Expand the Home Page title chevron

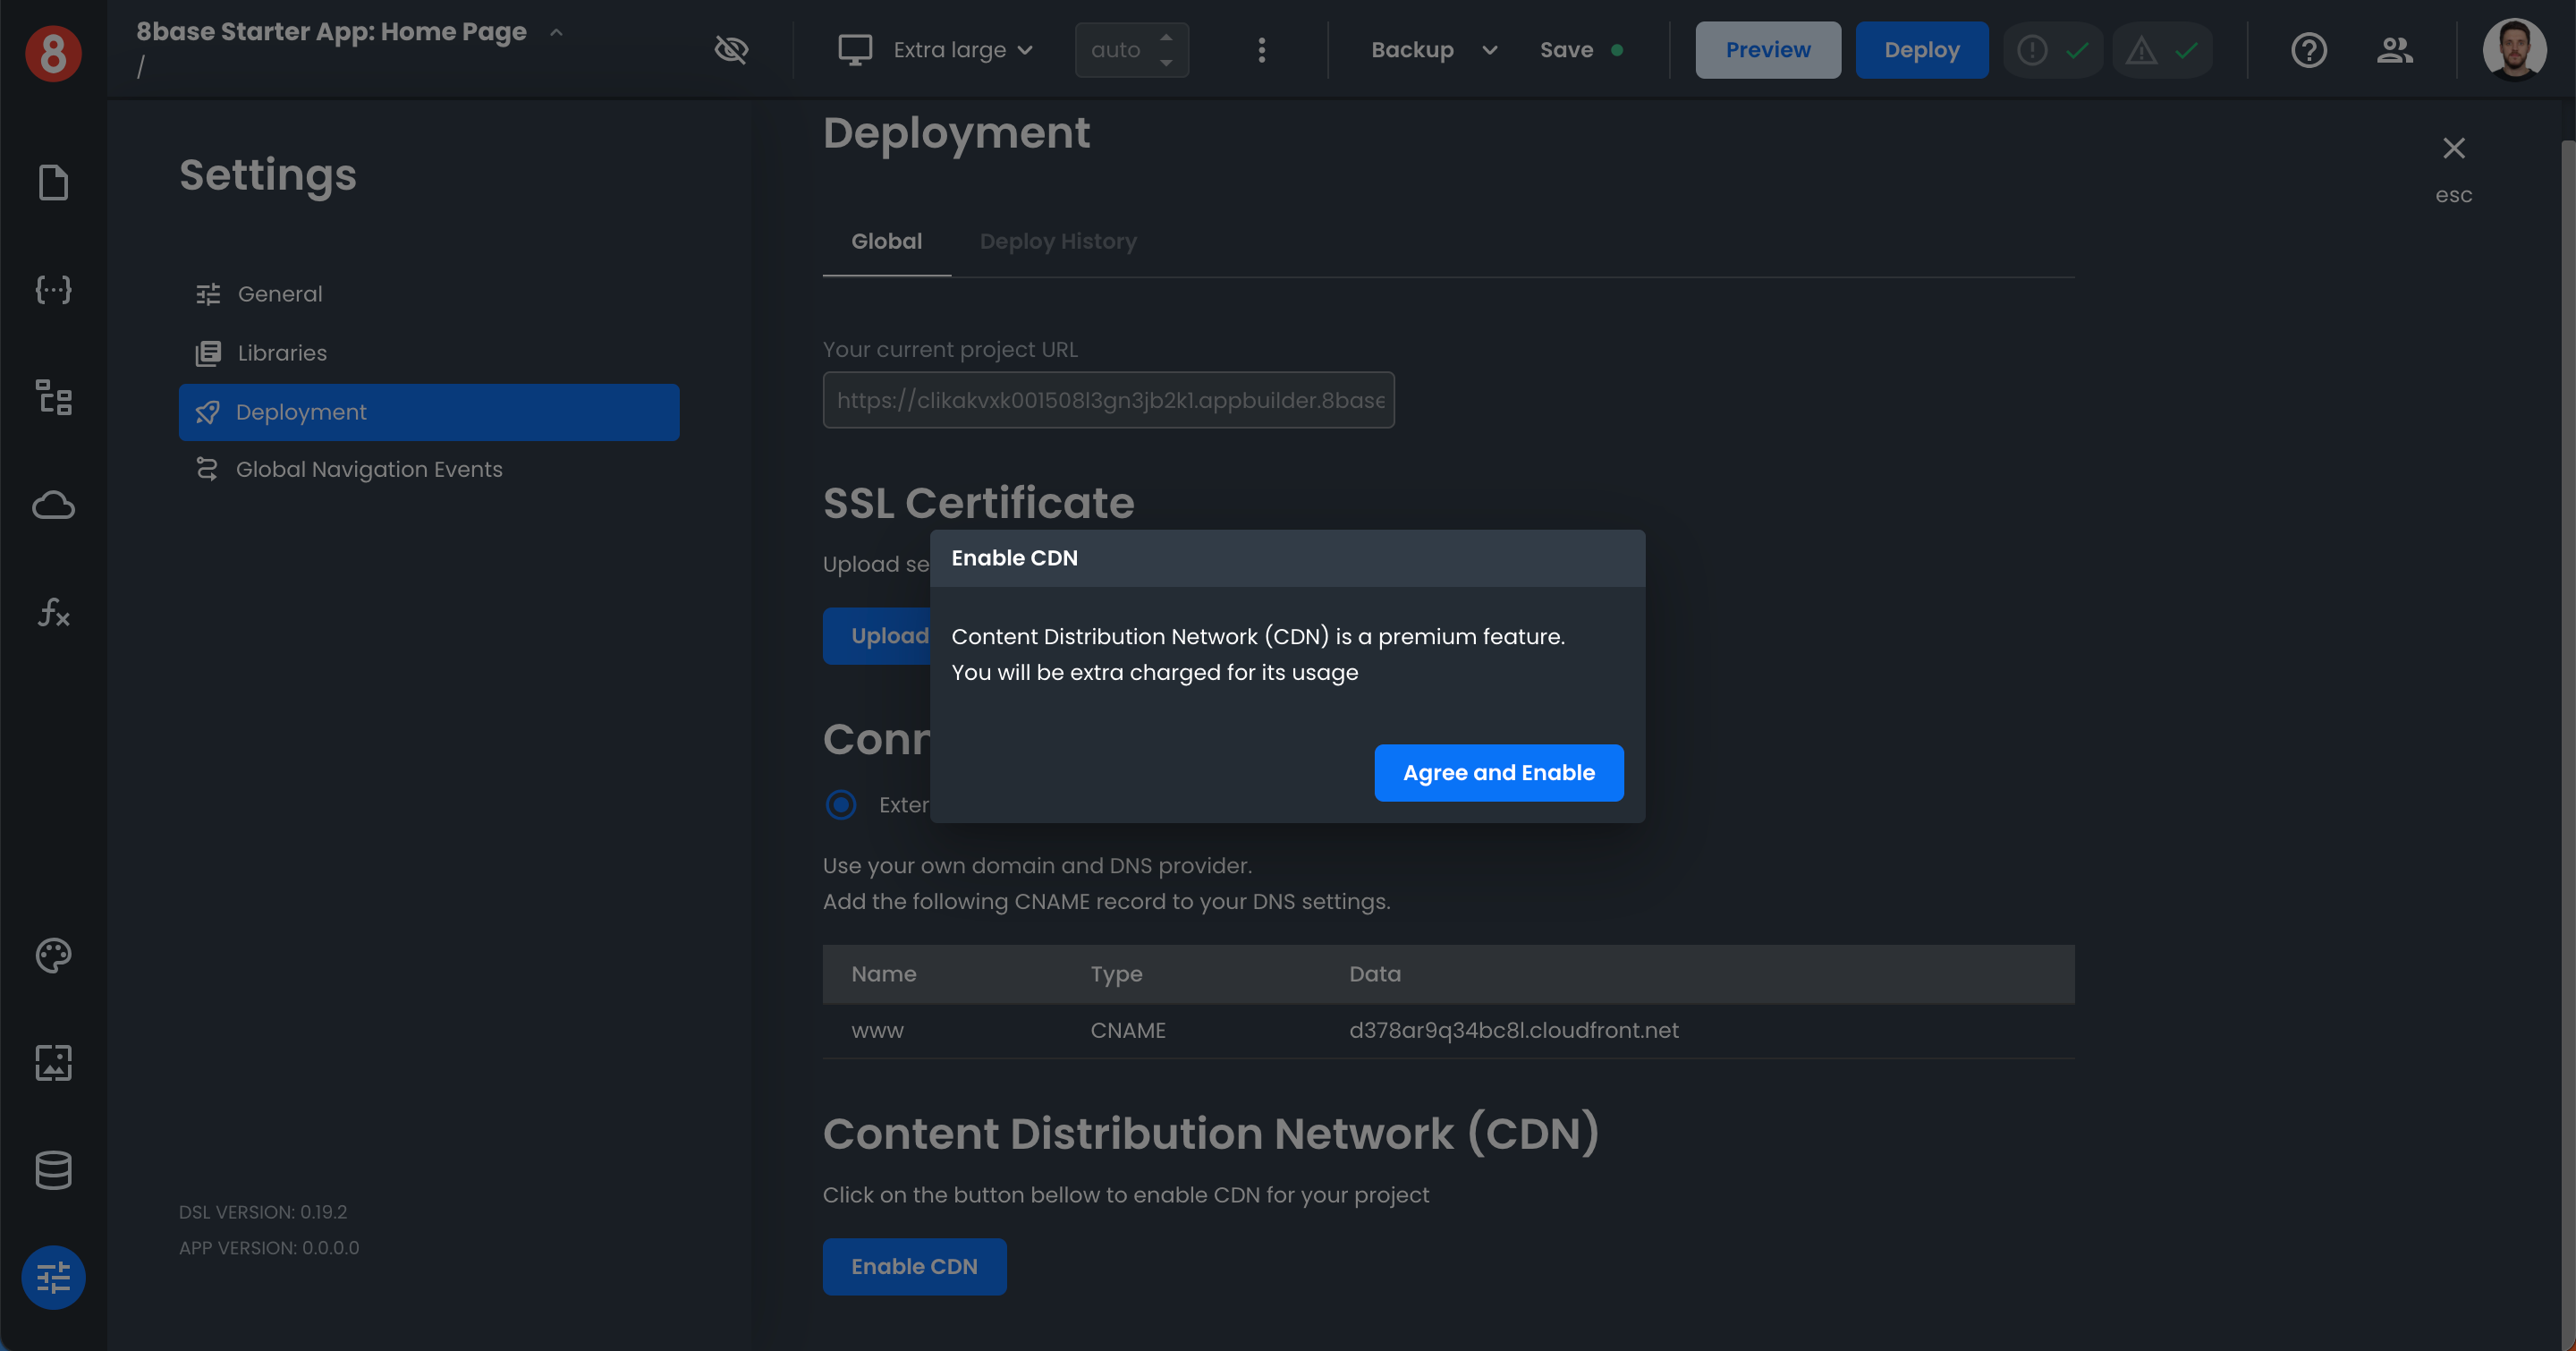coord(556,32)
